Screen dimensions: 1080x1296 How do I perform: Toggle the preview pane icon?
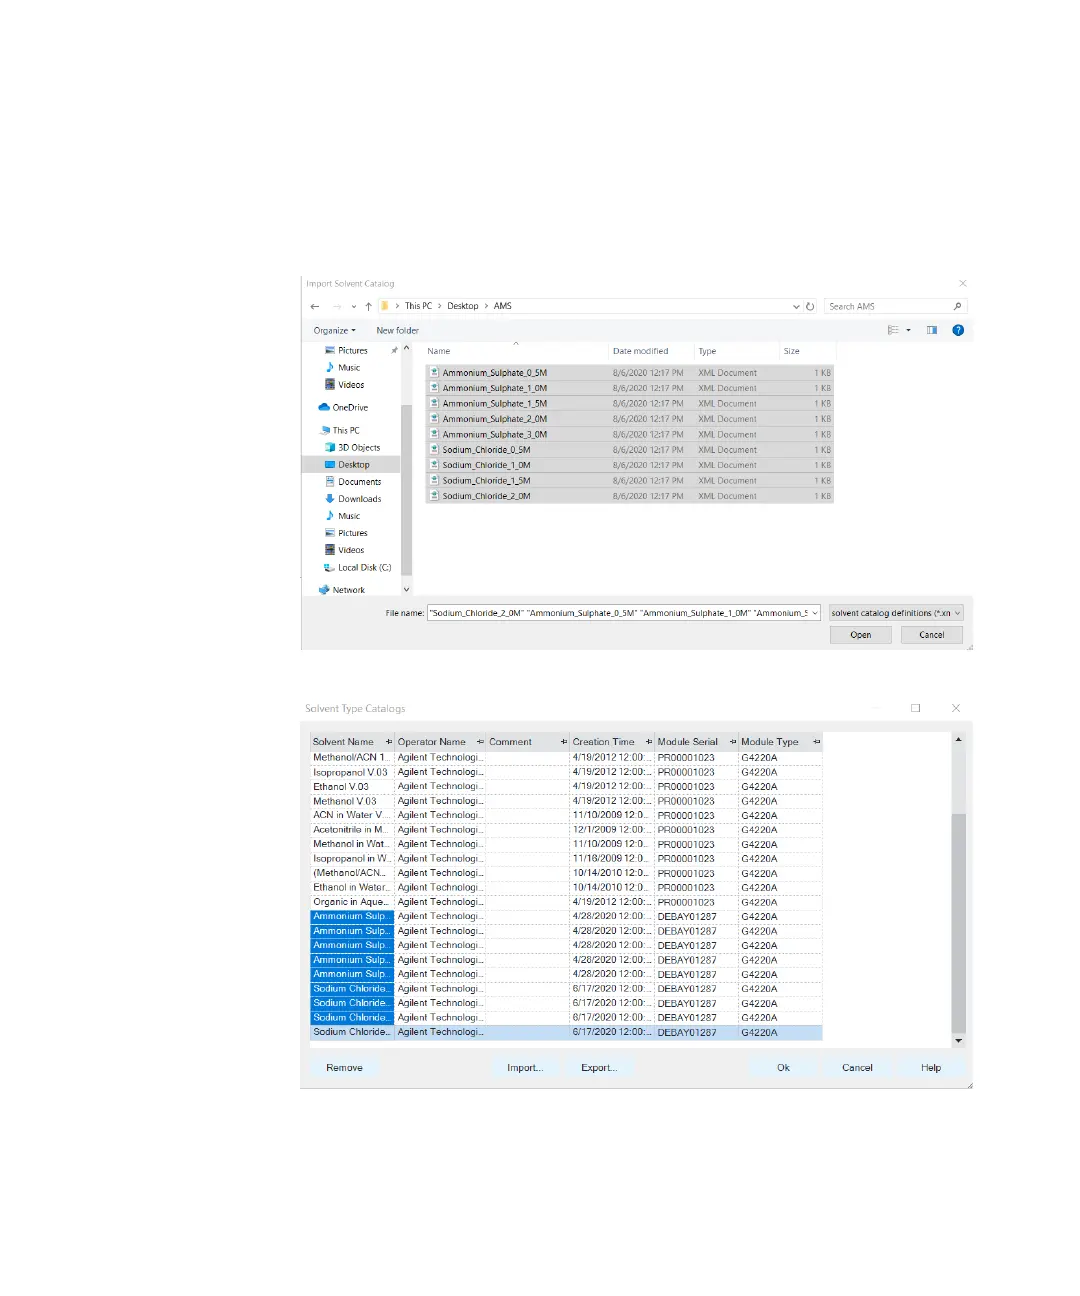tap(932, 330)
